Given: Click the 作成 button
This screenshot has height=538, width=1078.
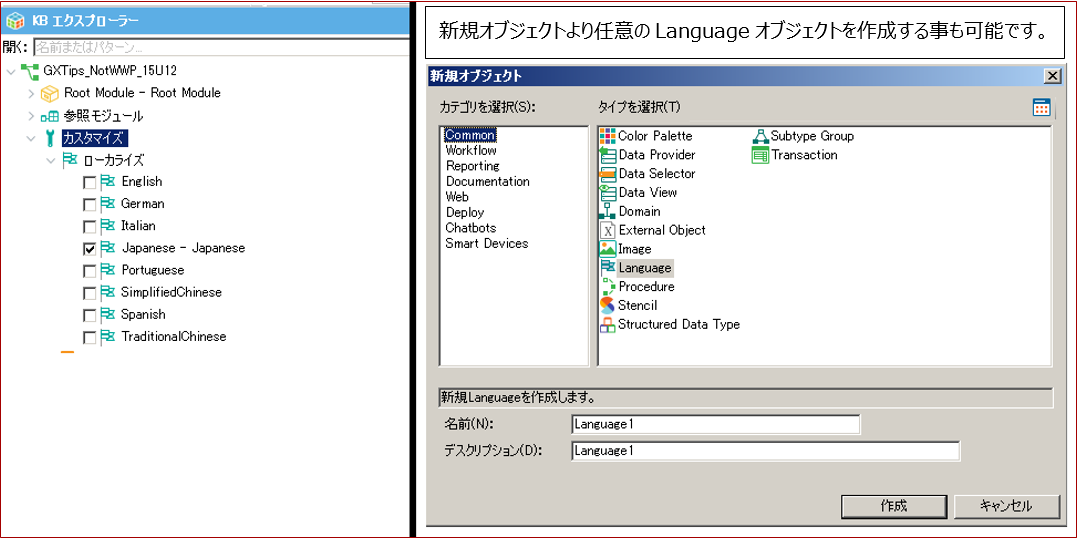Looking at the screenshot, I should click(x=893, y=506).
